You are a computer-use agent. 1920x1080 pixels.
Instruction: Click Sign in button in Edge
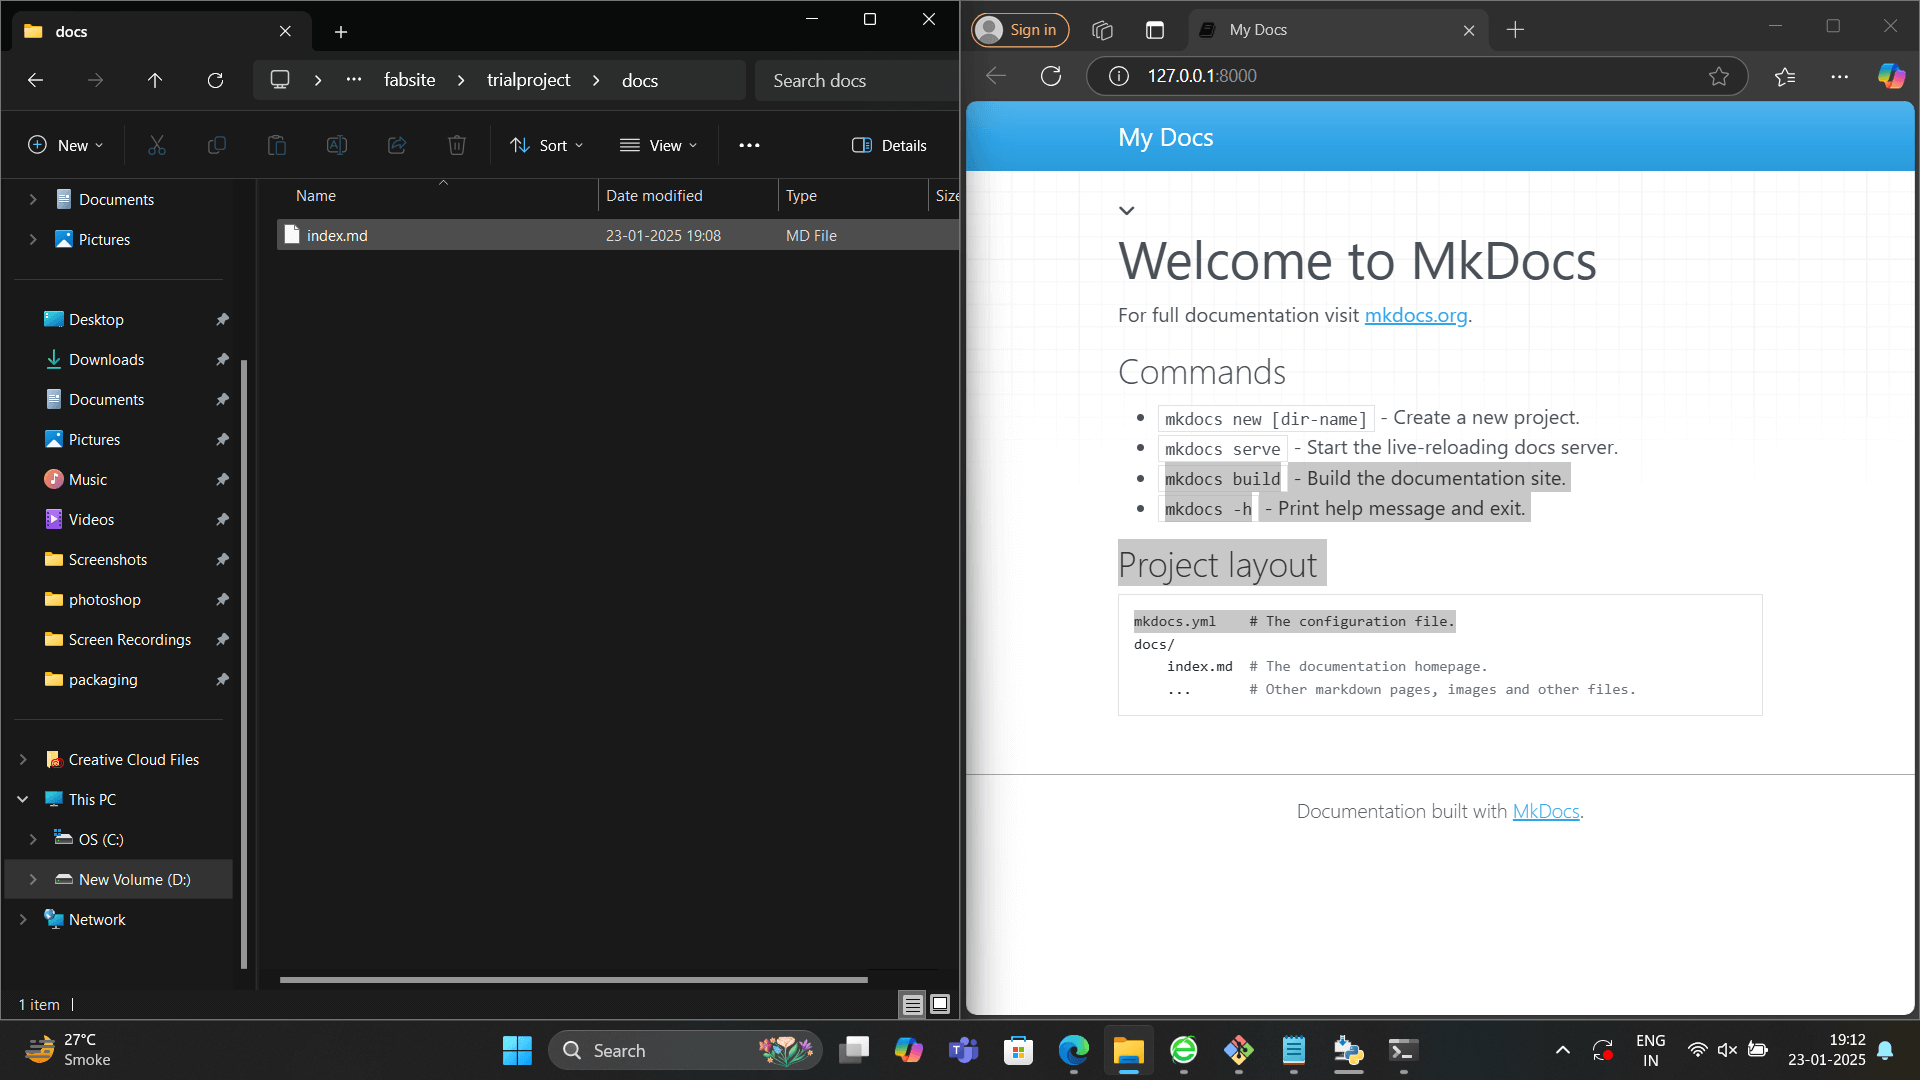point(1020,30)
